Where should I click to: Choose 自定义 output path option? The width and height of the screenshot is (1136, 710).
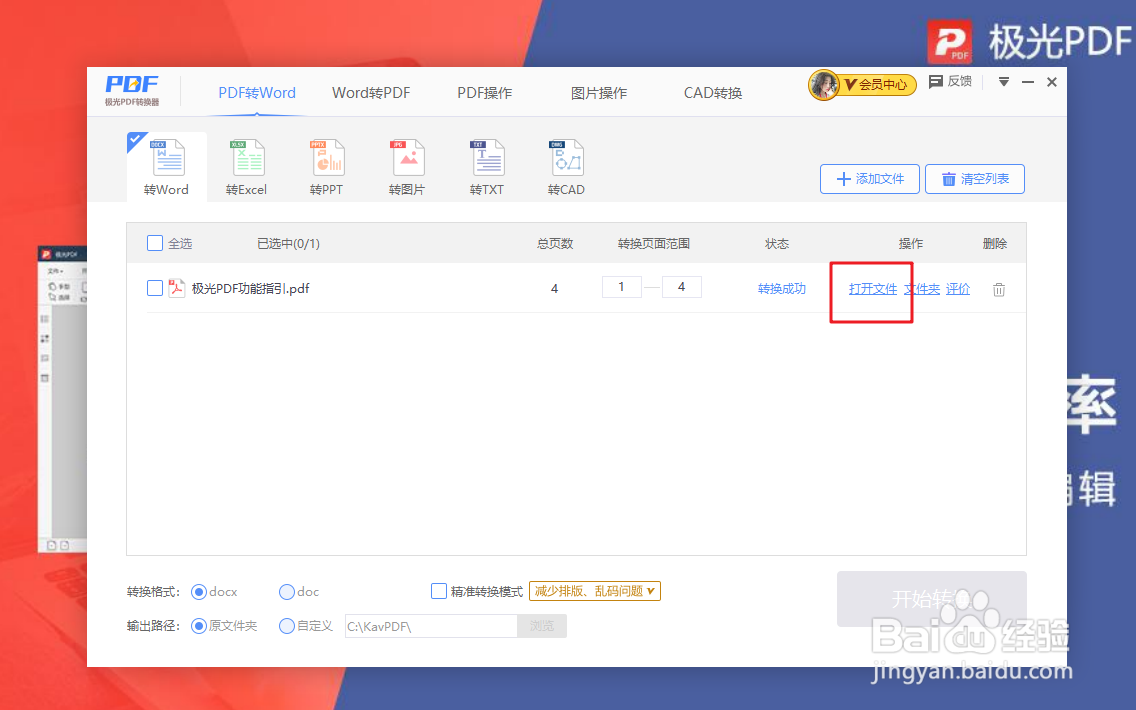[287, 625]
